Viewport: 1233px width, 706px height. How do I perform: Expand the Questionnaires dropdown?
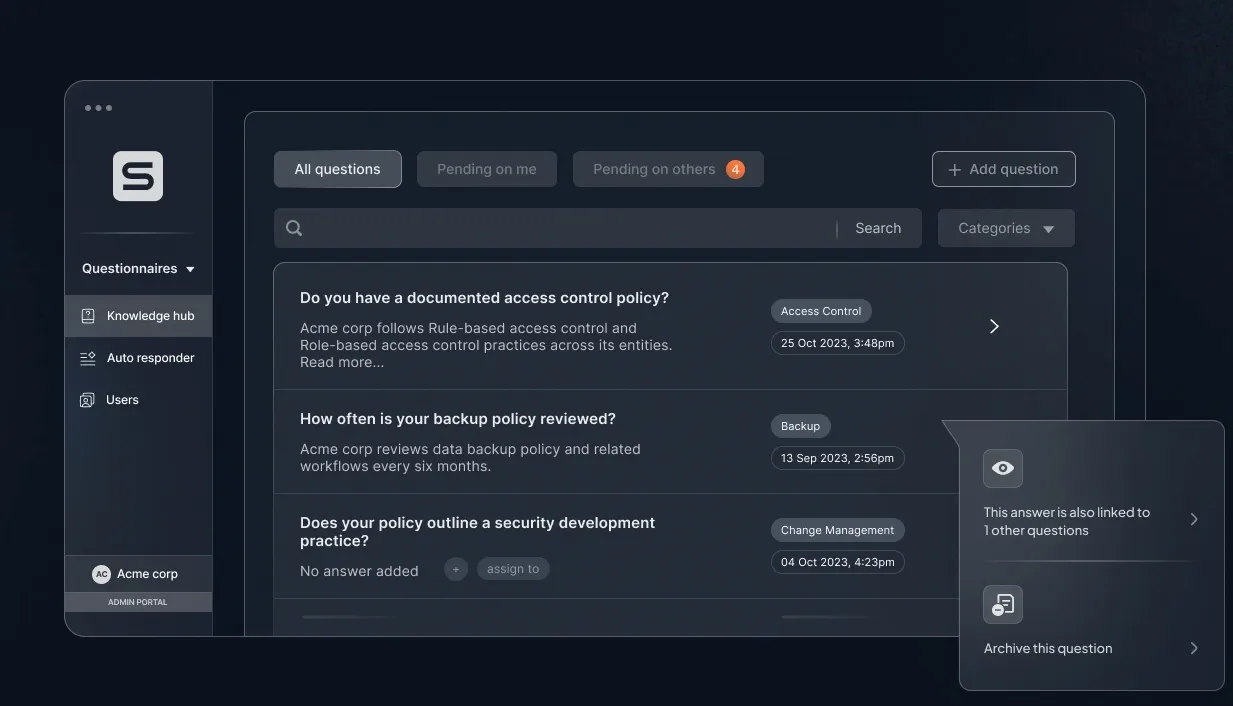[138, 268]
